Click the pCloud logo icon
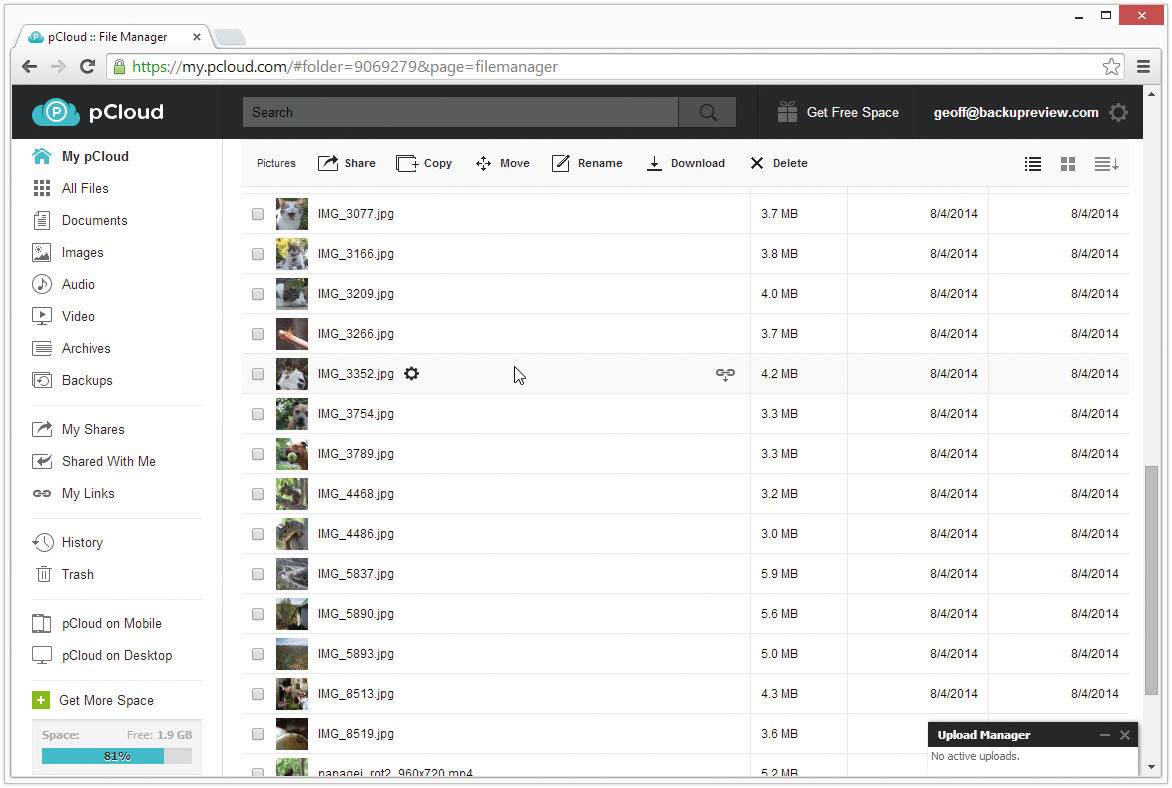Image resolution: width=1172 pixels, height=788 pixels. 55,112
